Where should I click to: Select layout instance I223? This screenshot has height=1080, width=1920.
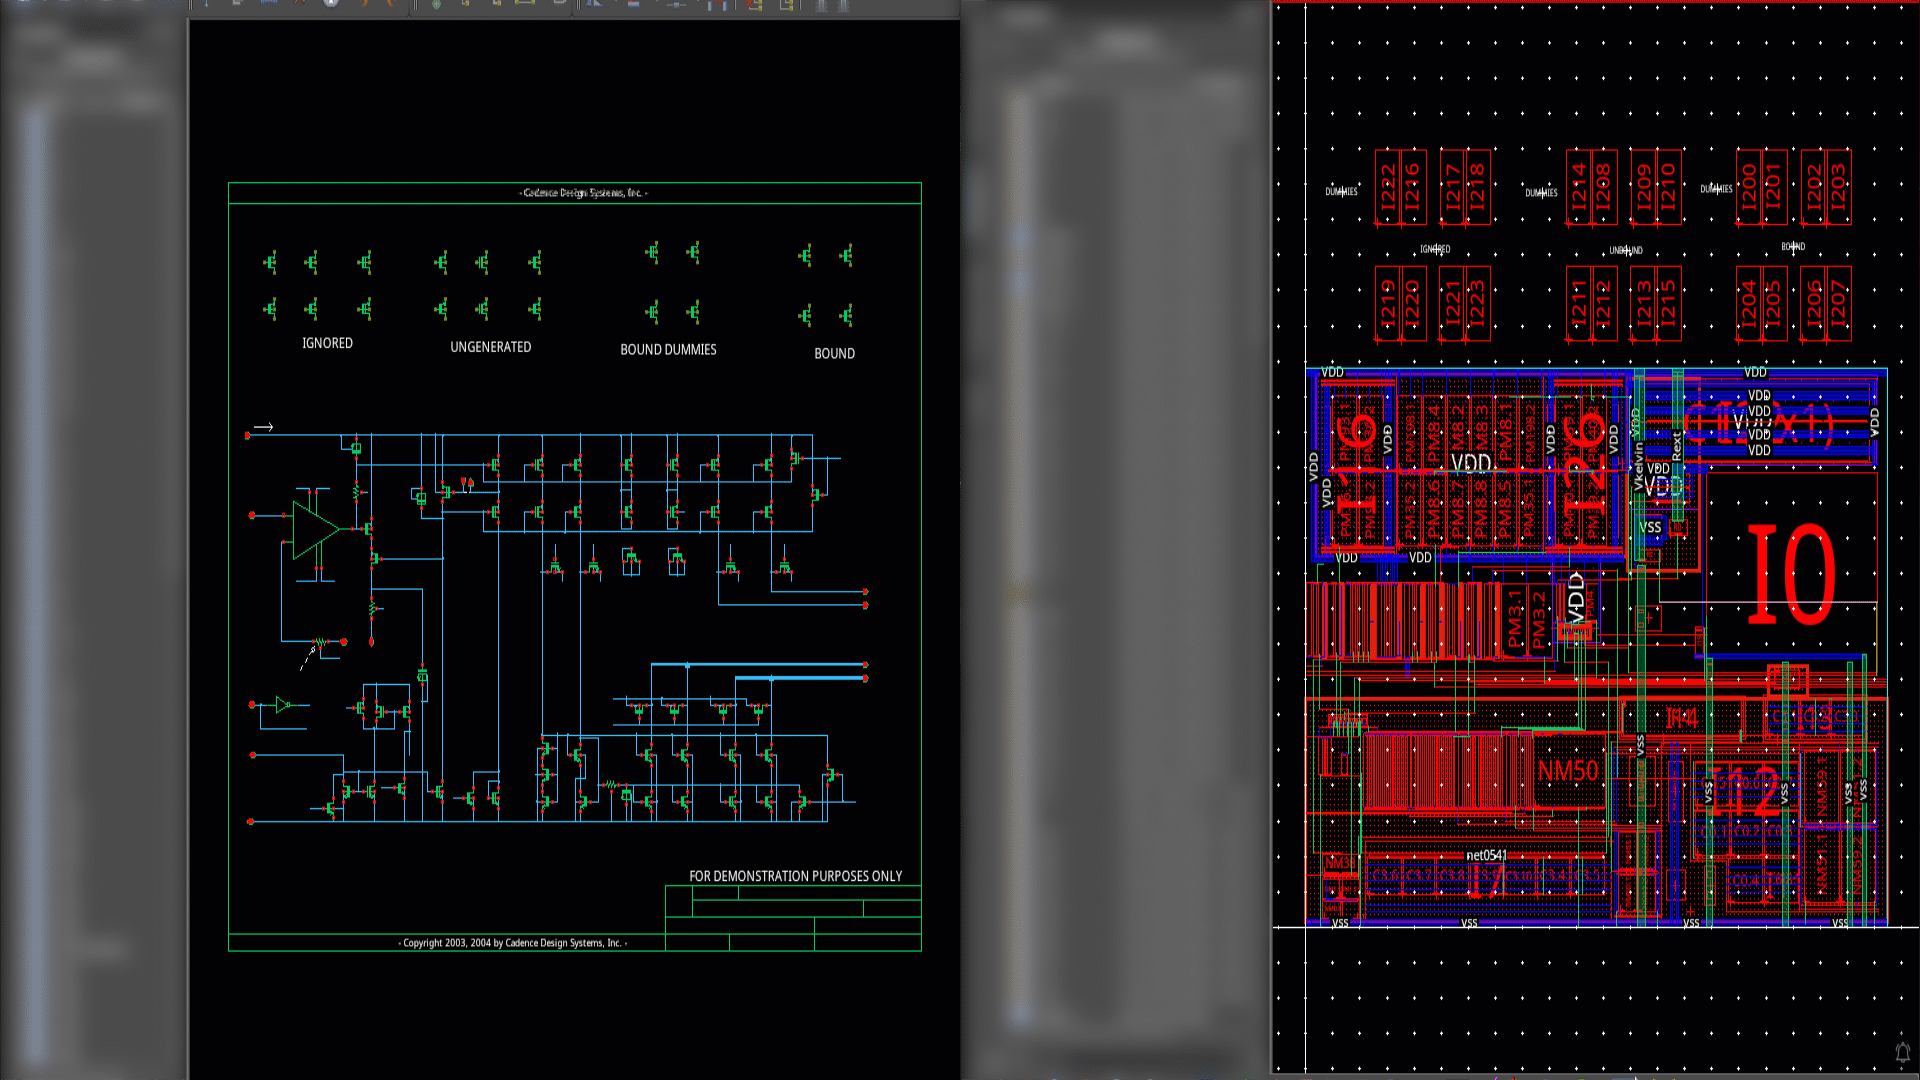click(x=1477, y=303)
